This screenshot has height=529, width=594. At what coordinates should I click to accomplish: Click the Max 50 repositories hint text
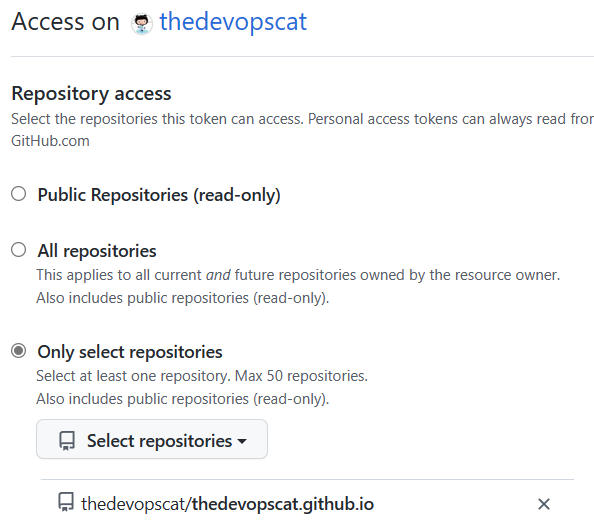coord(301,376)
